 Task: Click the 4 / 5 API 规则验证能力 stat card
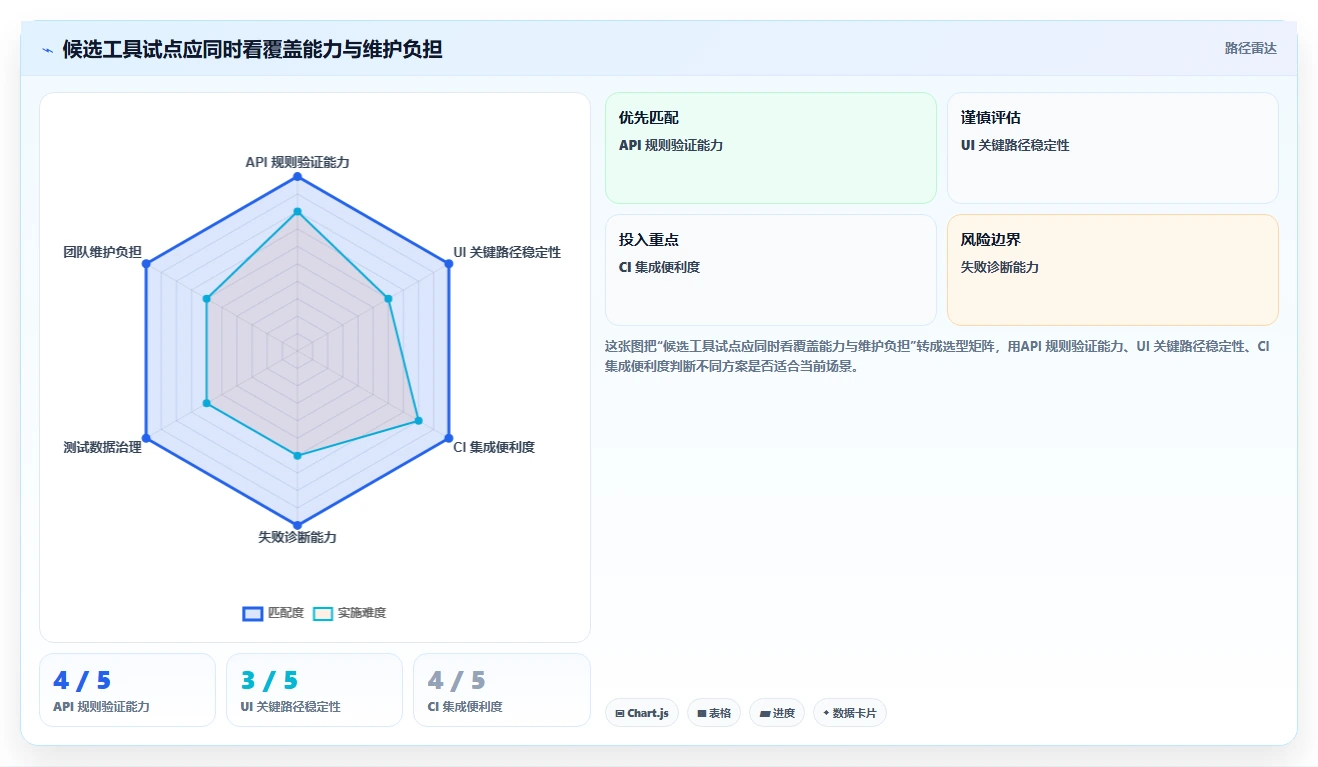(x=127, y=690)
